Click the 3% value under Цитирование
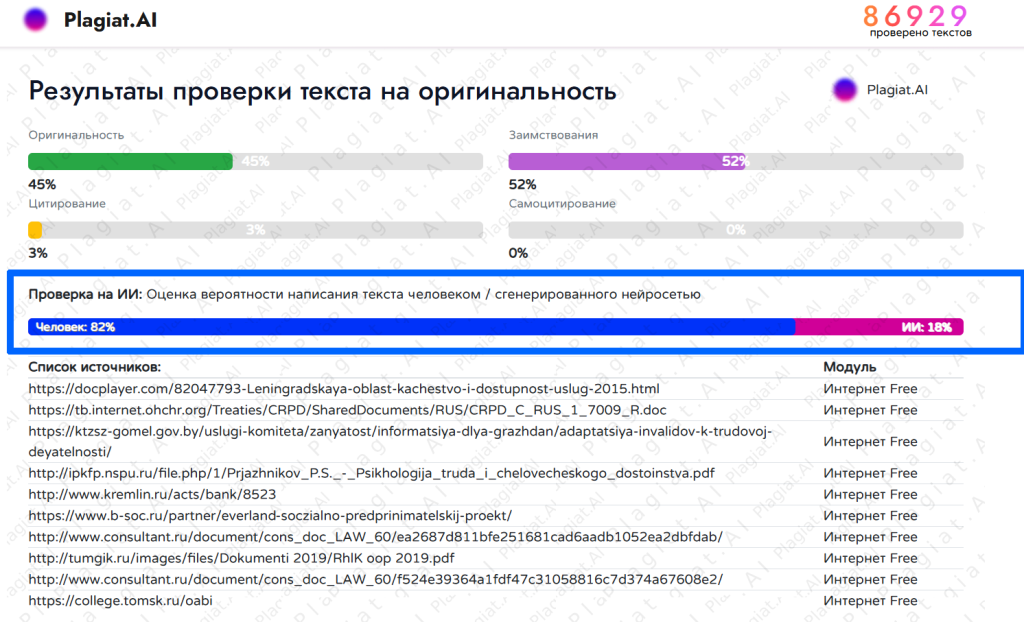 38,253
